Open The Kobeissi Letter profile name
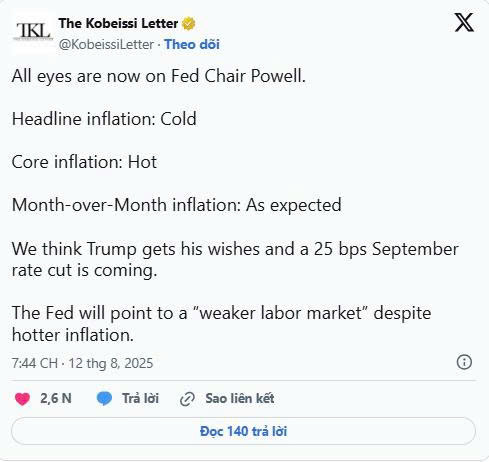The width and height of the screenshot is (489, 462). click(x=118, y=24)
